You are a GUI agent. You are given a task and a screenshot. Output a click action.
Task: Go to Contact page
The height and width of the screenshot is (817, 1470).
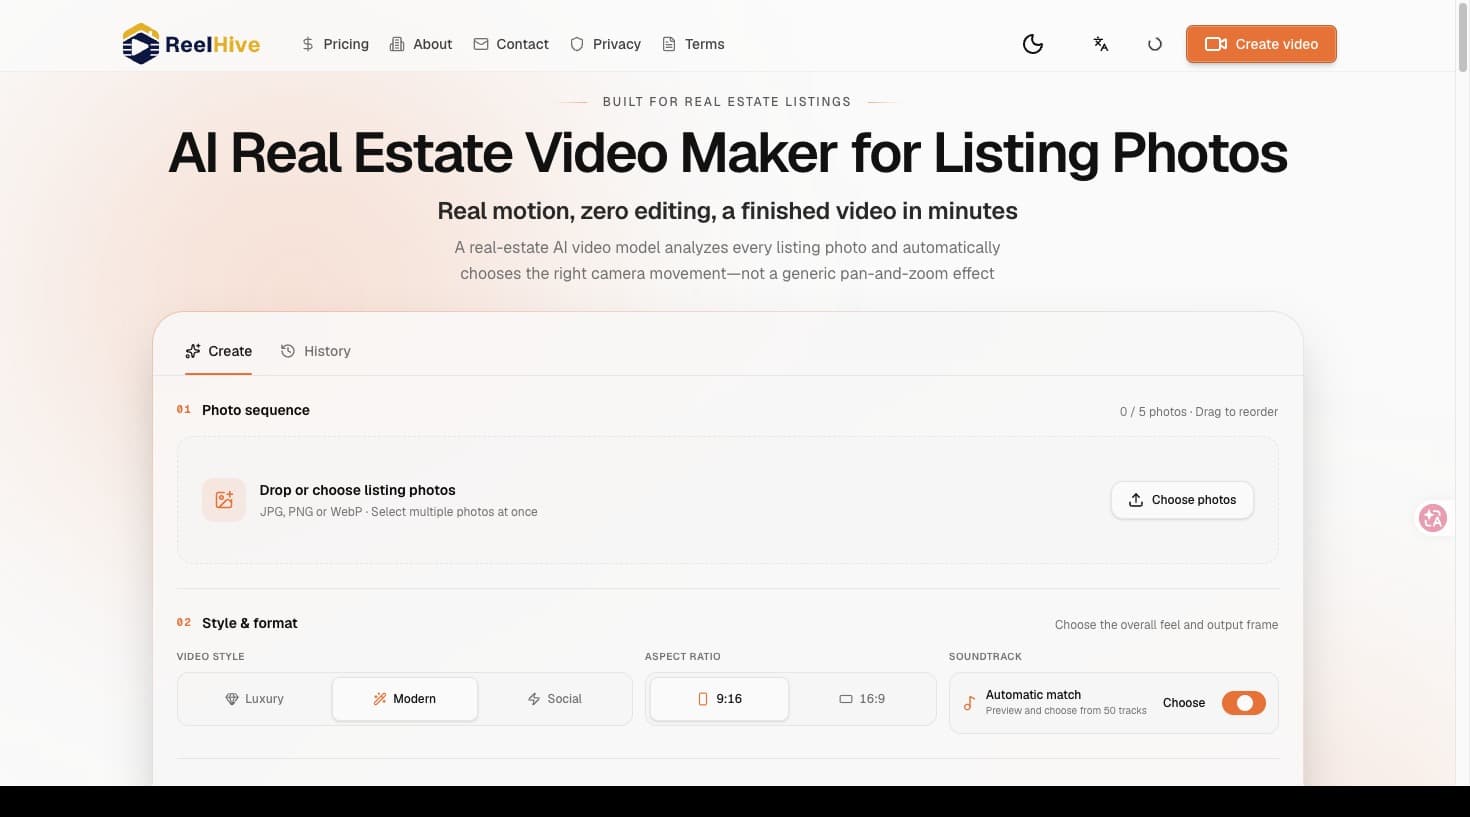click(x=511, y=44)
